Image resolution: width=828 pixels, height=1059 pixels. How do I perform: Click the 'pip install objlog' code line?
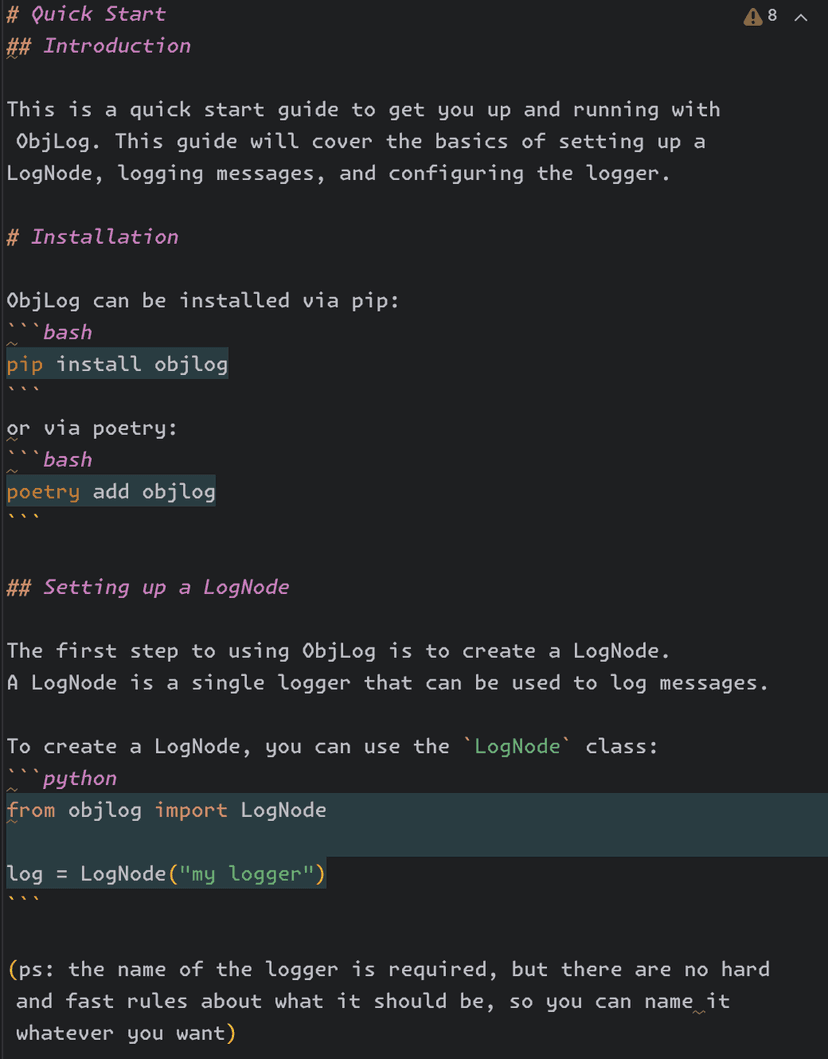pos(117,364)
